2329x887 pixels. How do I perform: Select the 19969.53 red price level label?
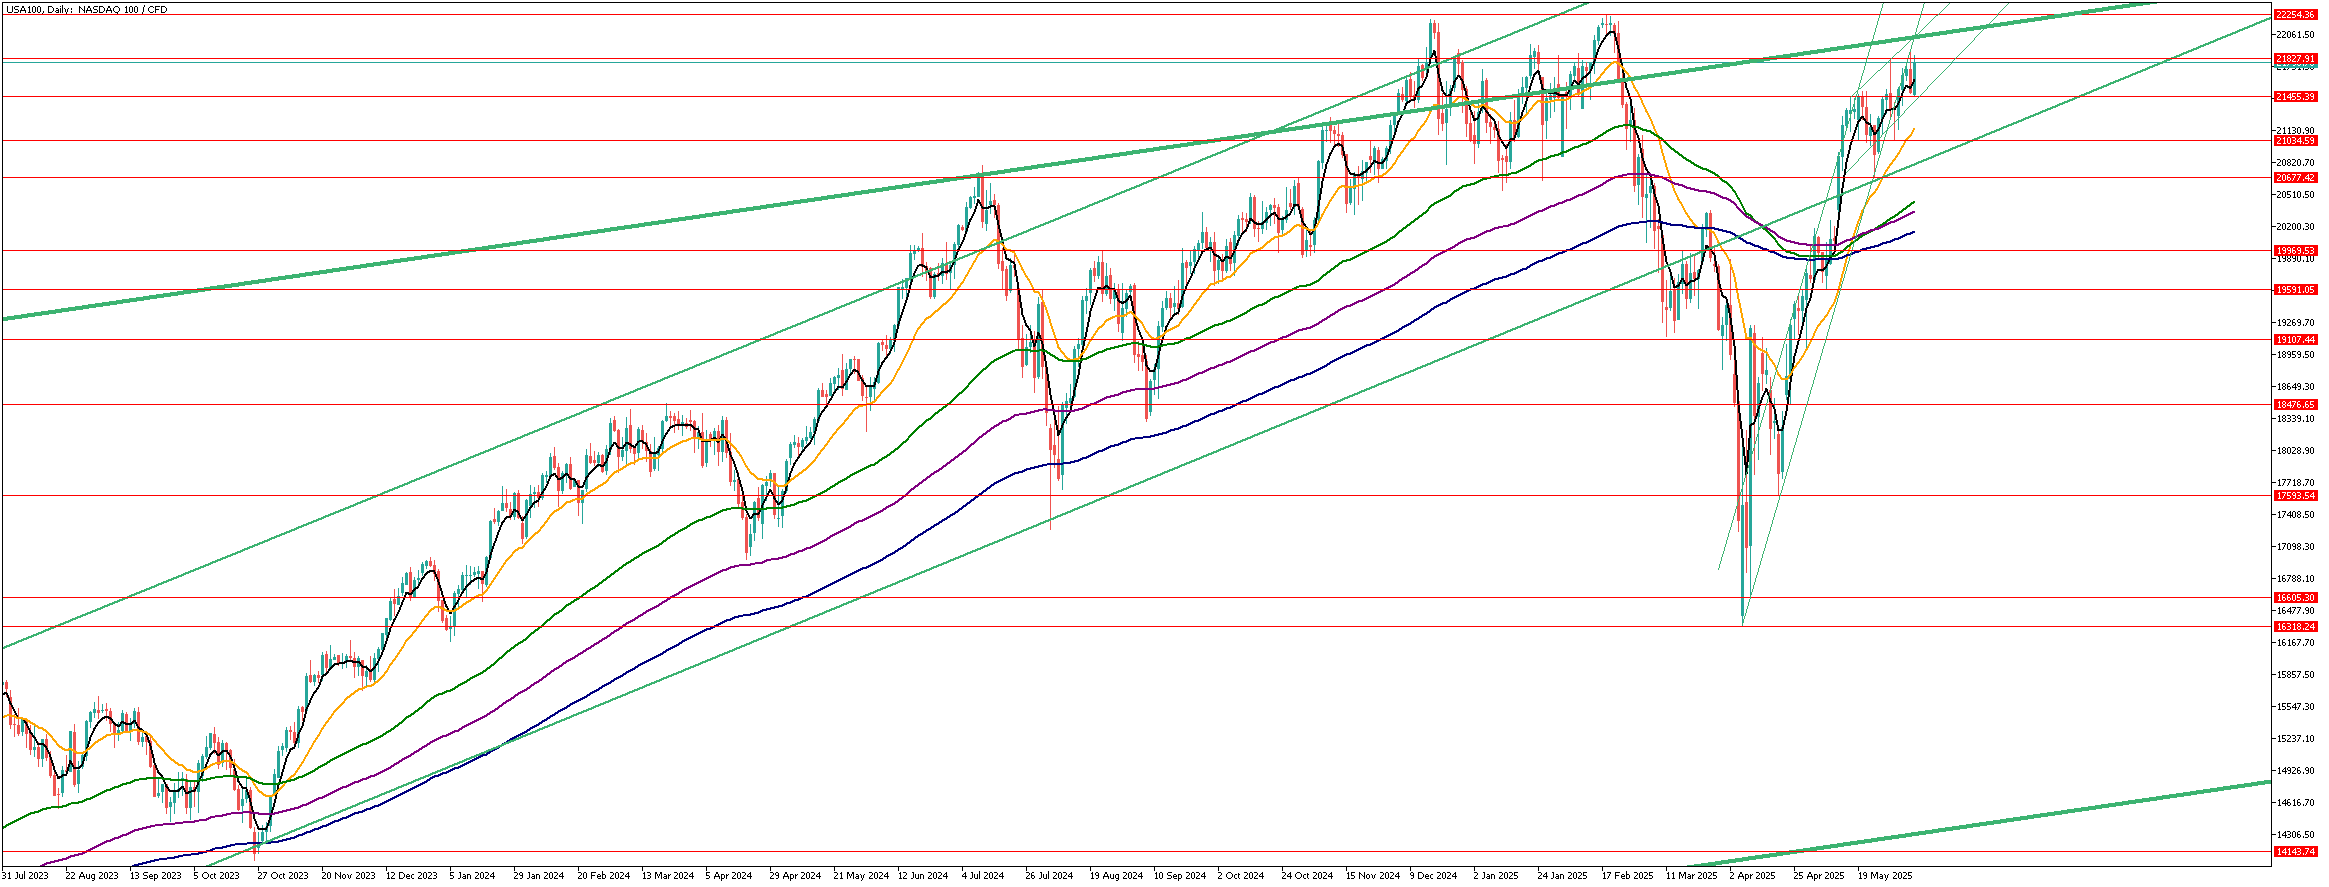[x=2296, y=251]
